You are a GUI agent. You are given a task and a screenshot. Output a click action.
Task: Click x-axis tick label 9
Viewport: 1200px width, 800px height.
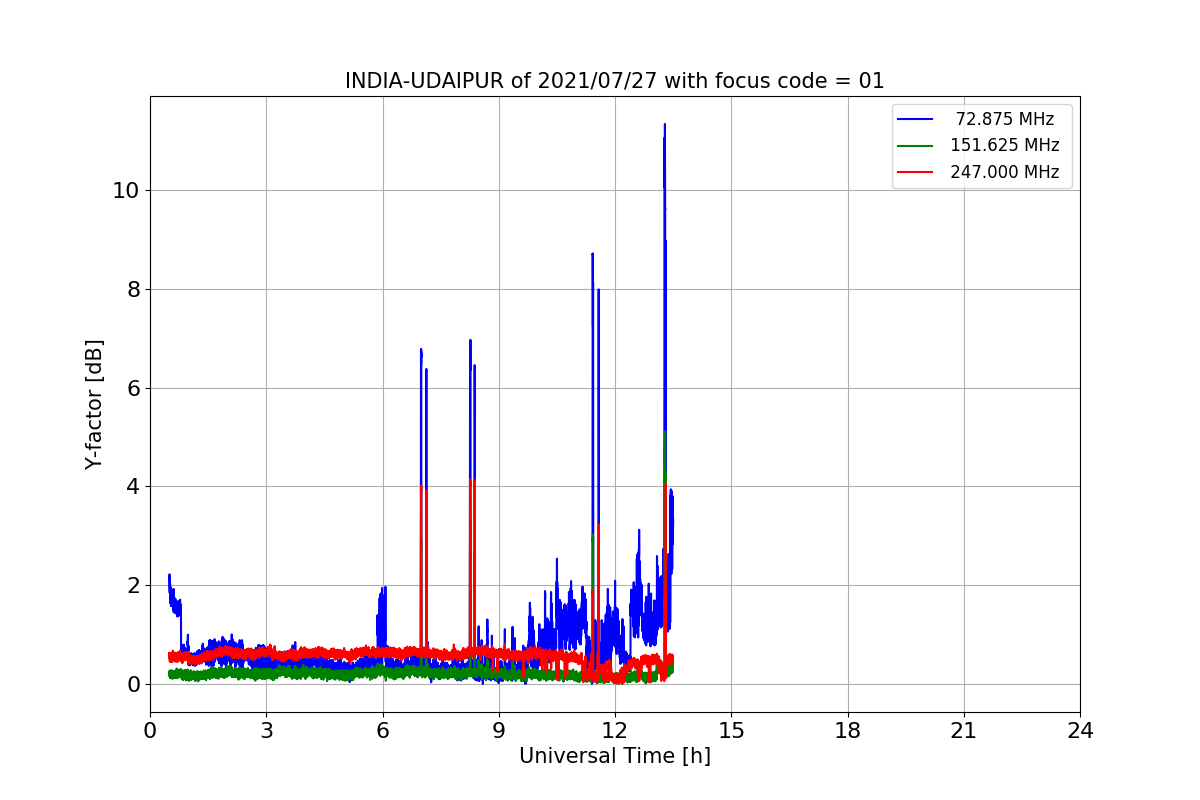tap(498, 731)
